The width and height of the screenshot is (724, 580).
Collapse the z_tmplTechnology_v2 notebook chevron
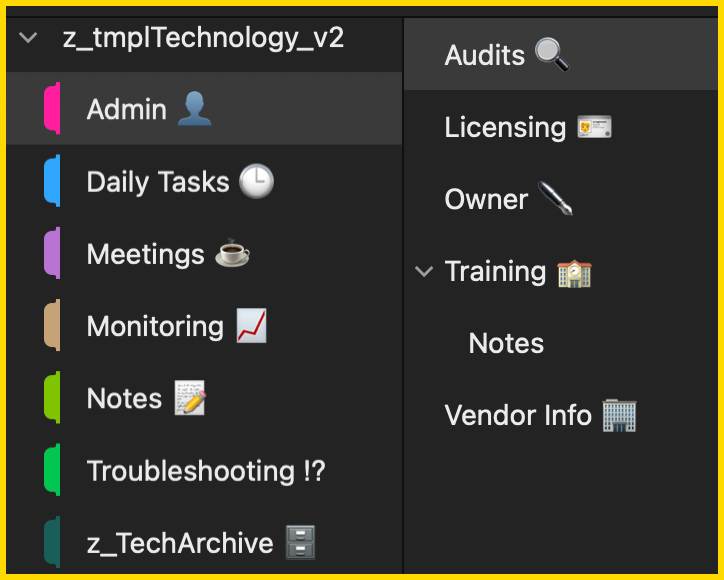pyautogui.click(x=28, y=37)
